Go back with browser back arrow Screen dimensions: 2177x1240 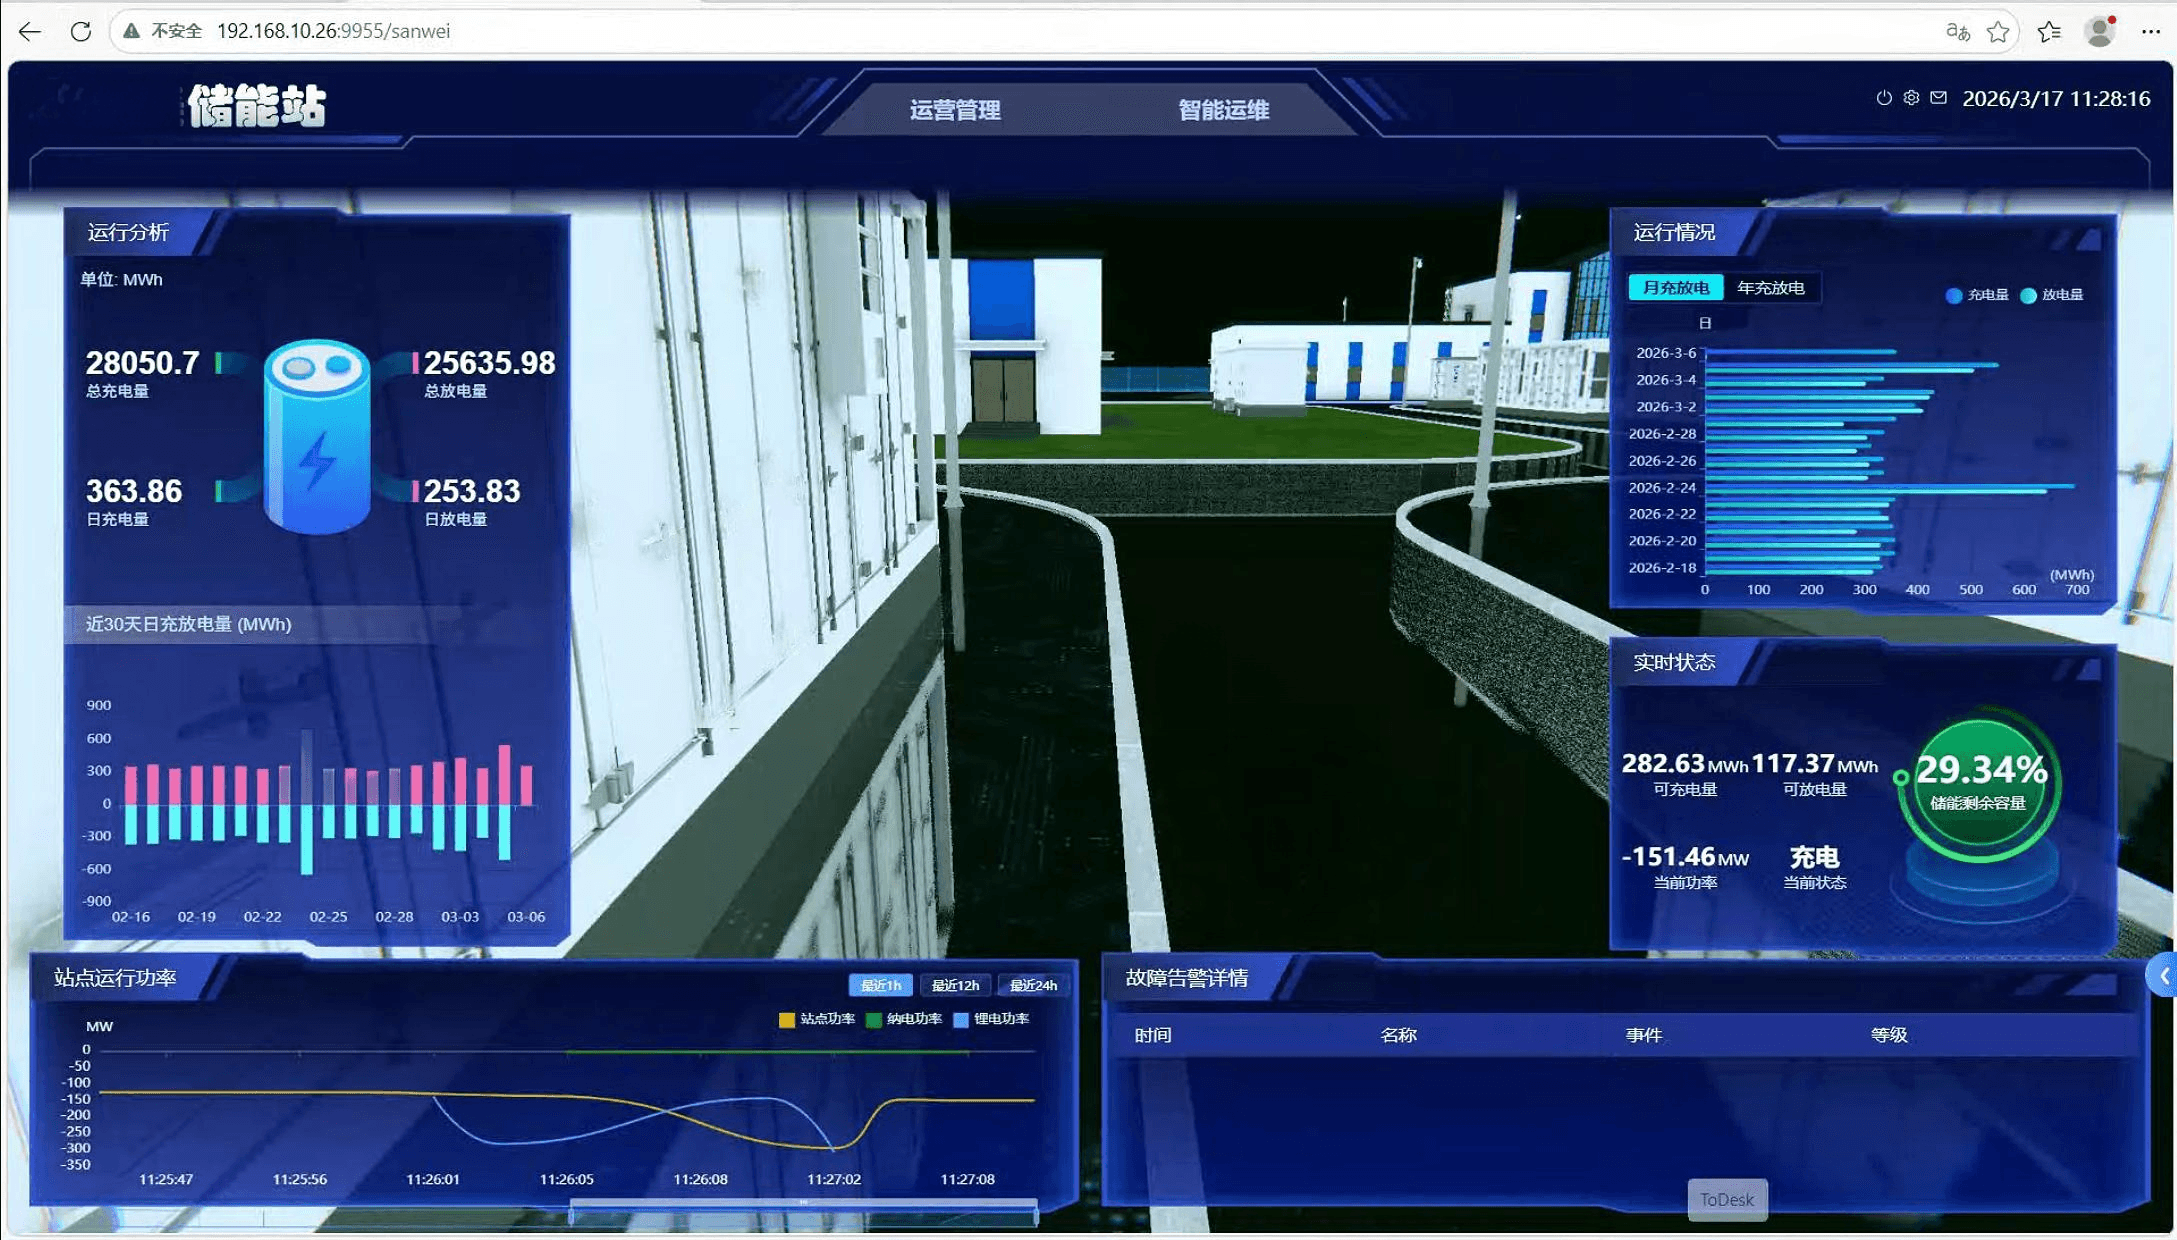(30, 31)
